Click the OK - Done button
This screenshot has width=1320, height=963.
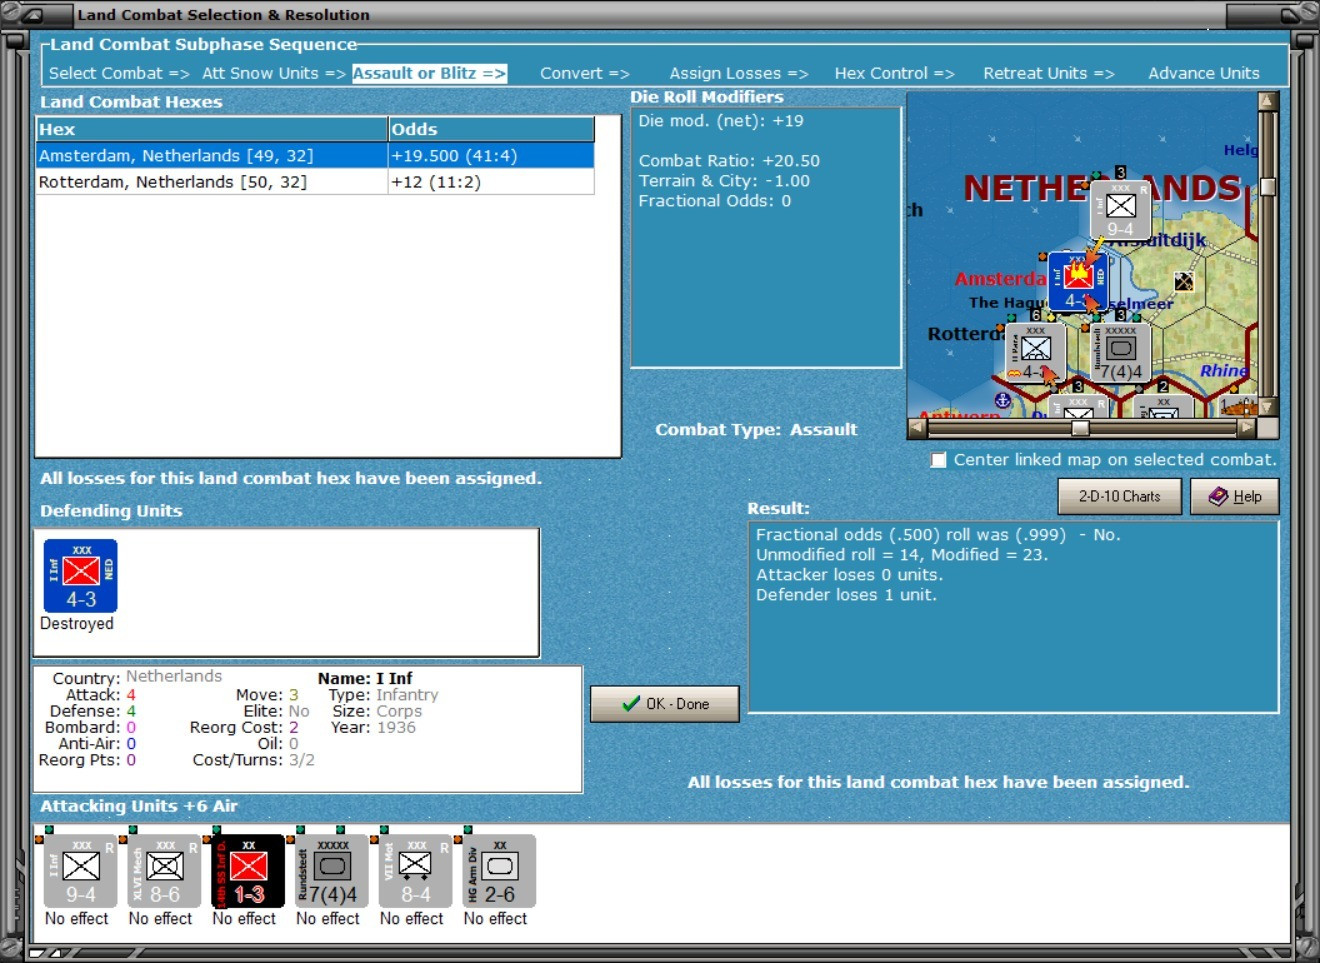[x=665, y=704]
